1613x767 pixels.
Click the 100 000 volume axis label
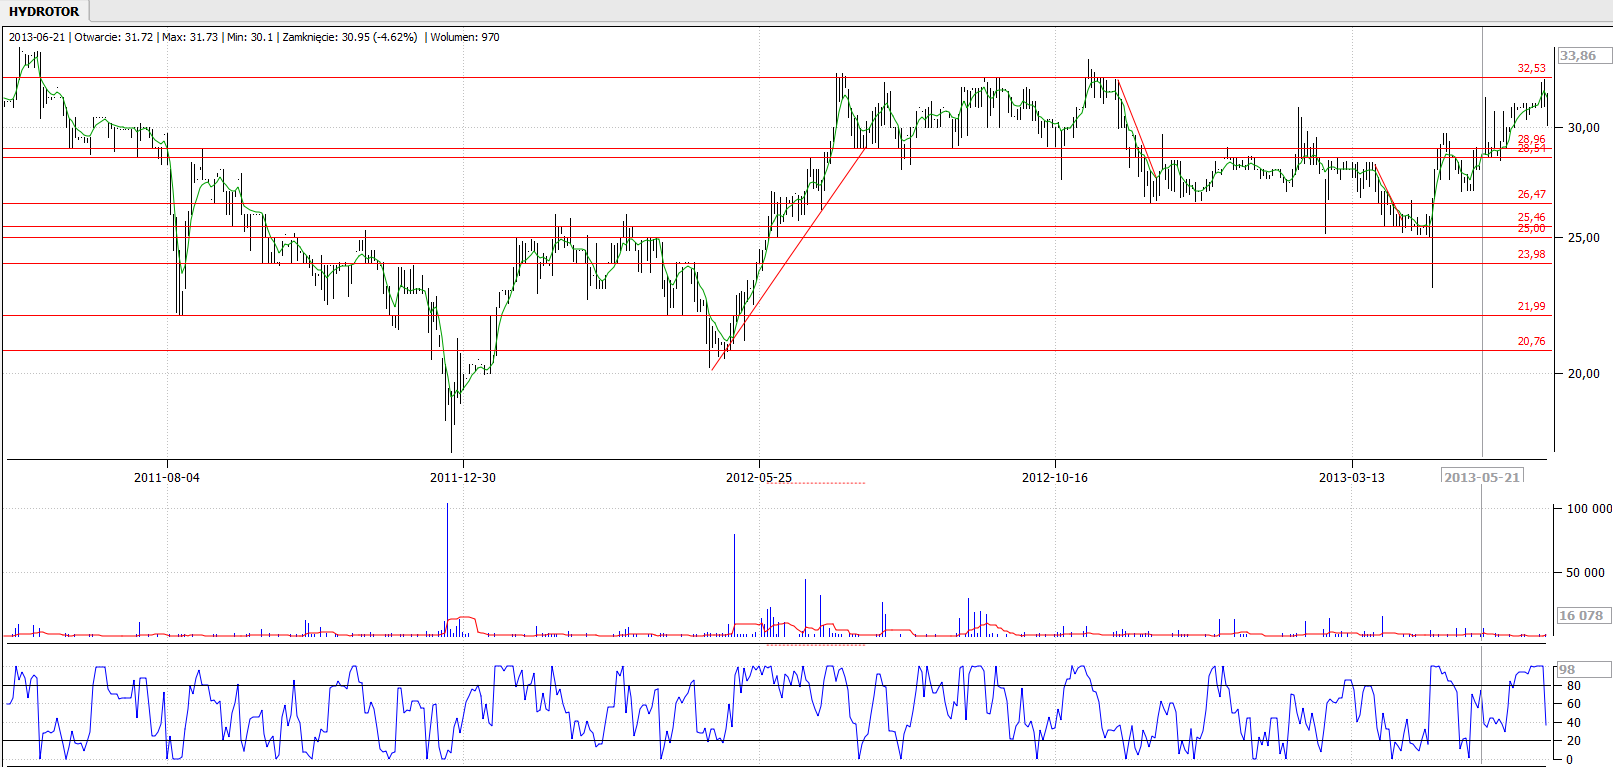[1588, 508]
